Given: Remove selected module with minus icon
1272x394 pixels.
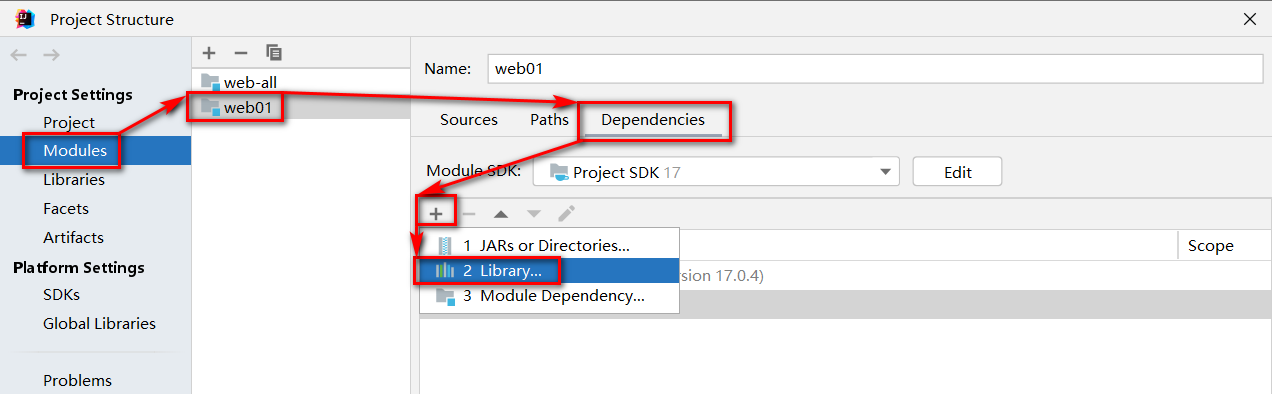Looking at the screenshot, I should [x=240, y=52].
